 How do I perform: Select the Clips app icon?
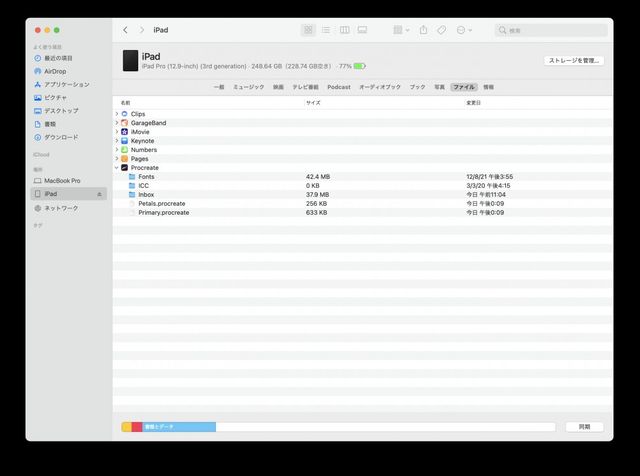pos(124,114)
